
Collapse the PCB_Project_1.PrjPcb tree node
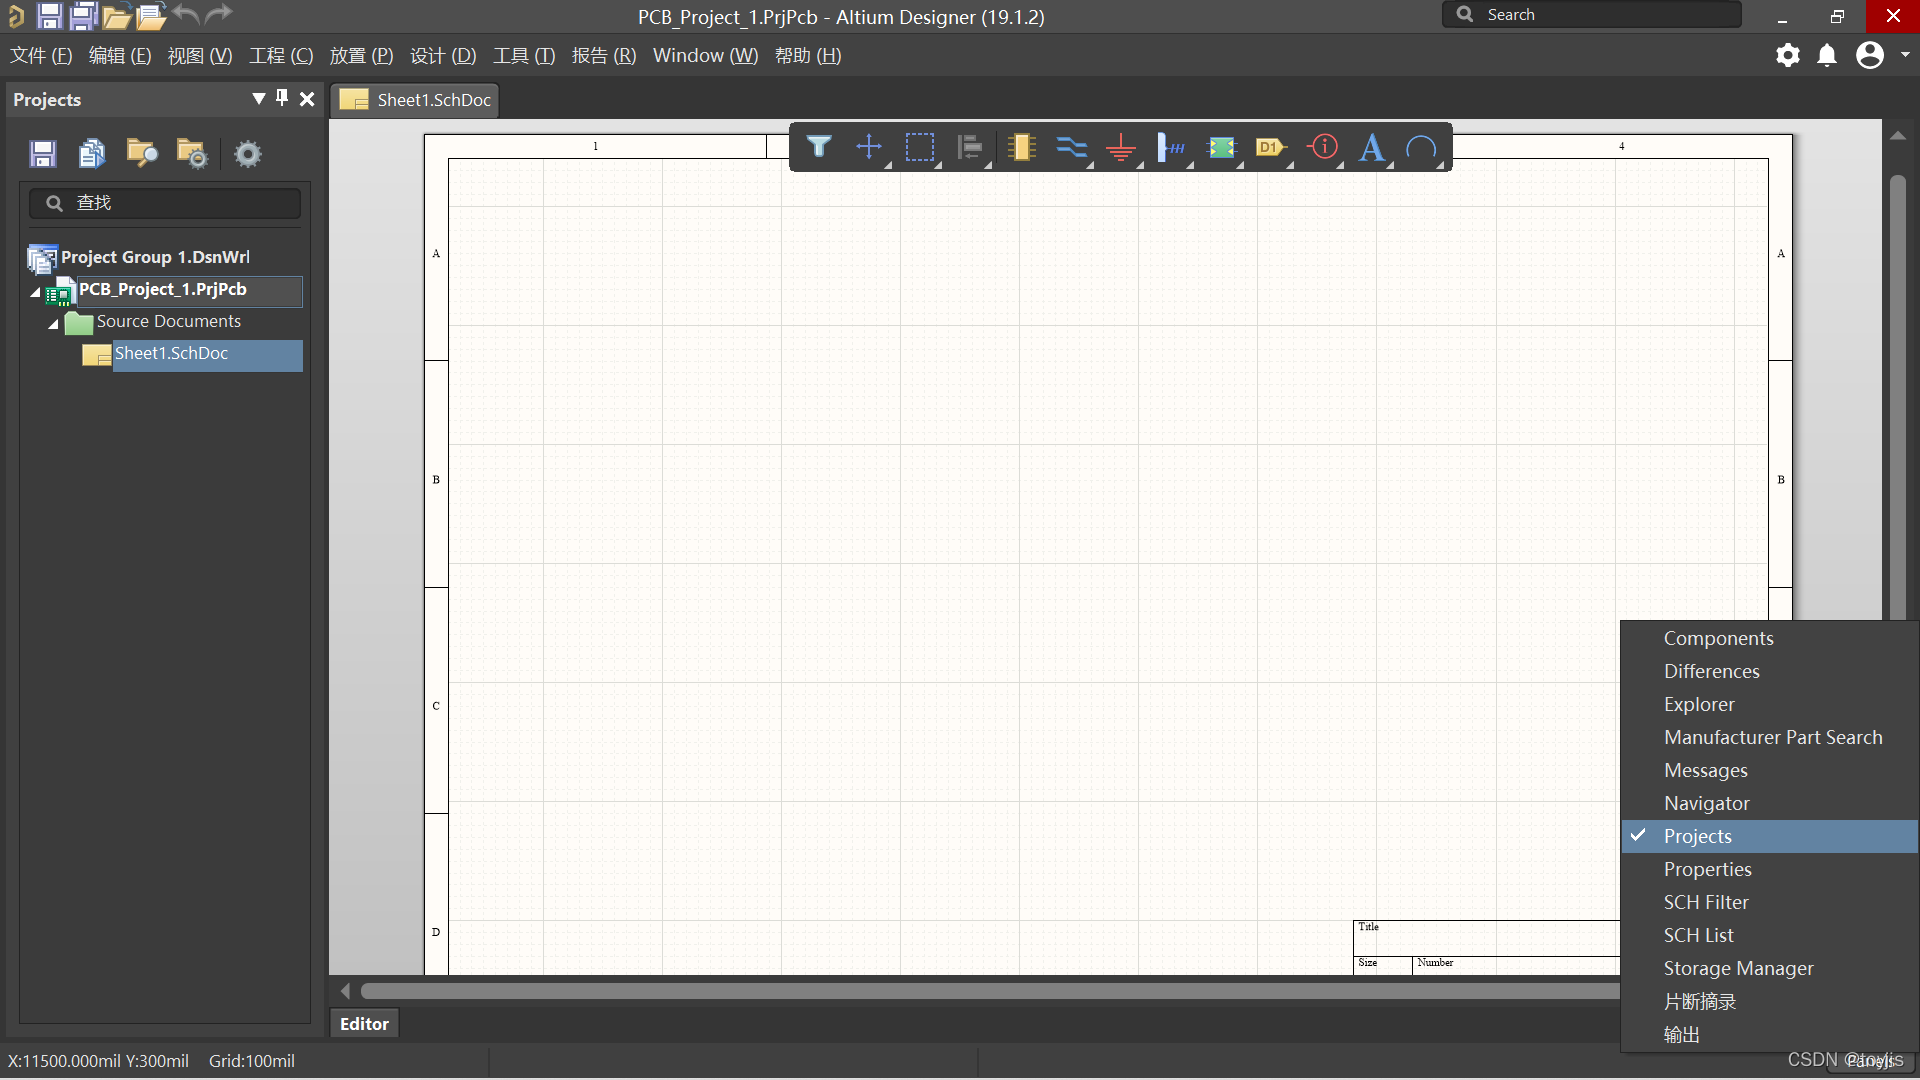pyautogui.click(x=35, y=292)
